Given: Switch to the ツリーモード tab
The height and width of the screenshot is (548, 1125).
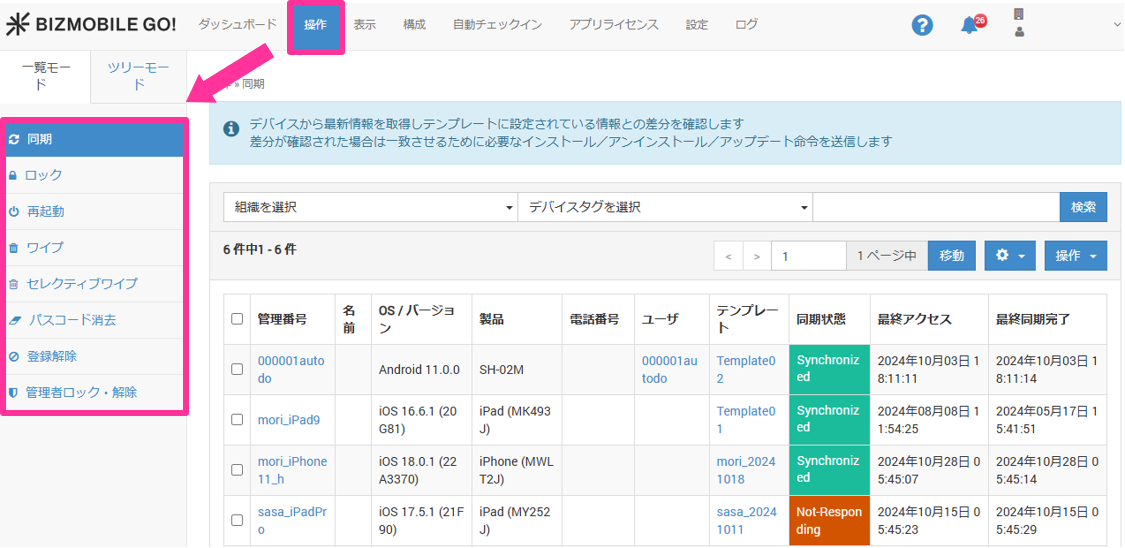Looking at the screenshot, I should click(x=139, y=76).
